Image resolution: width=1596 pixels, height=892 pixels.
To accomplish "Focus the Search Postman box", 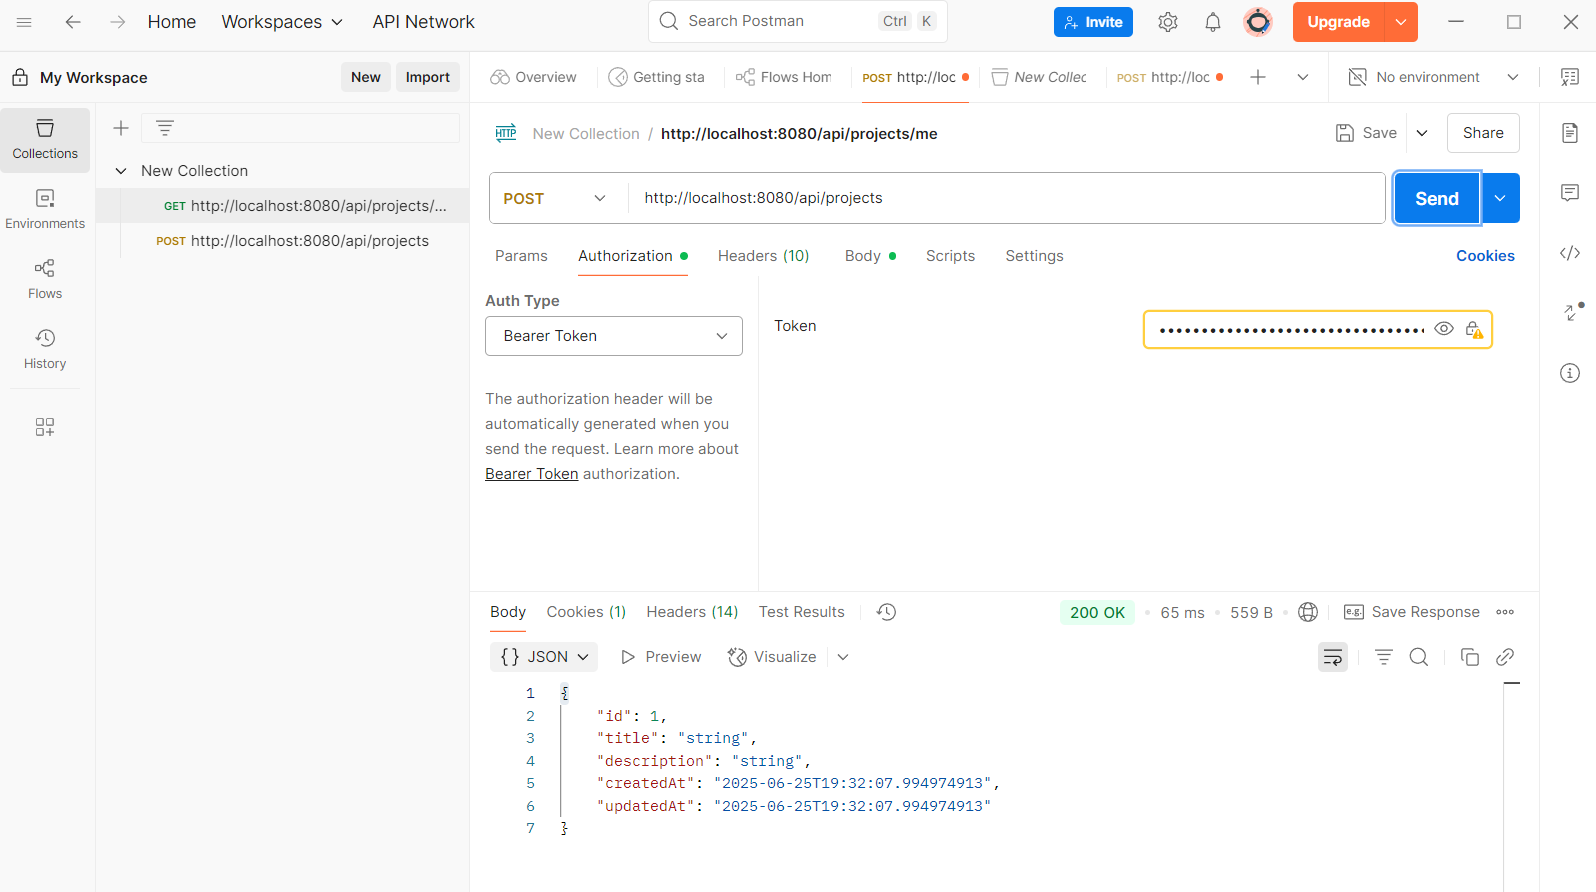I will tap(798, 21).
